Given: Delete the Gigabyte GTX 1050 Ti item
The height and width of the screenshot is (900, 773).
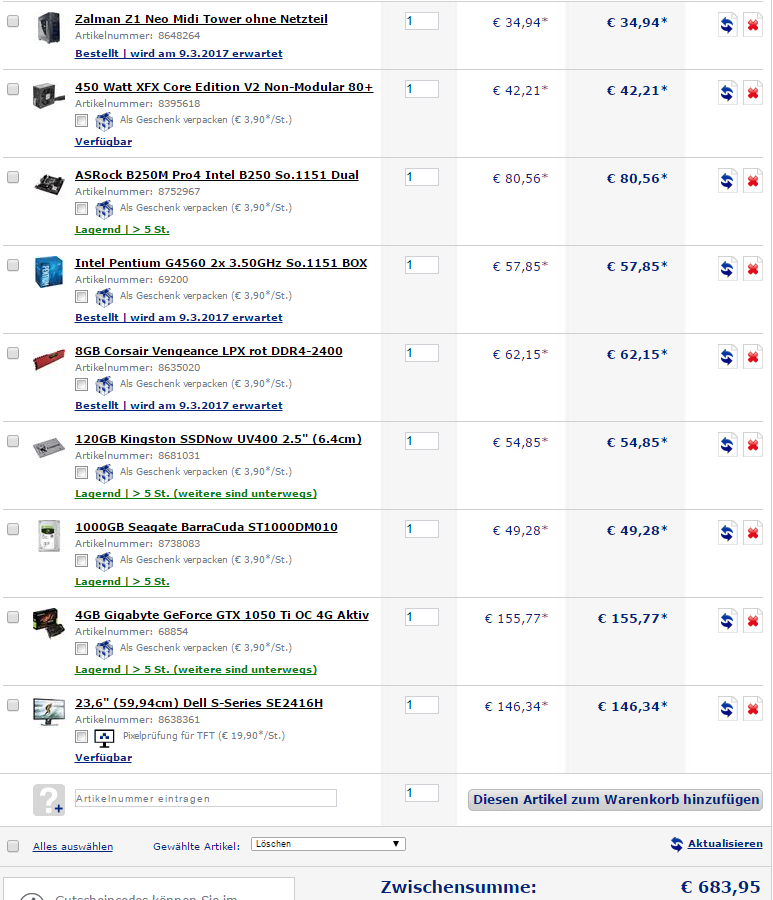Looking at the screenshot, I should 752,621.
